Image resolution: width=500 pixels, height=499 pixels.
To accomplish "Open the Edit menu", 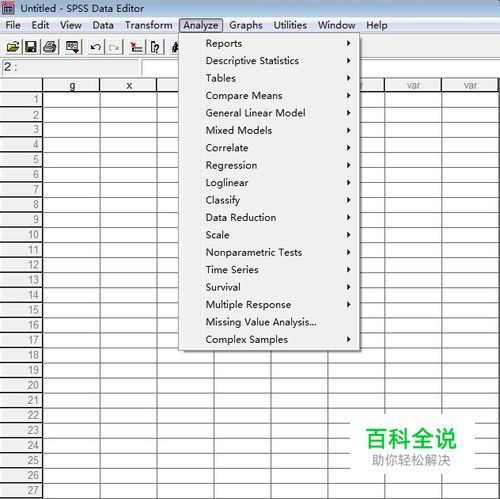I will pyautogui.click(x=40, y=25).
